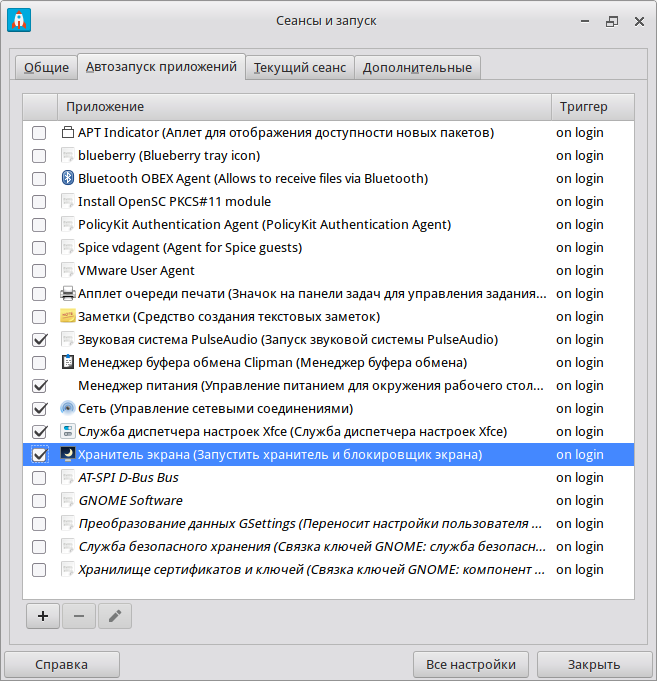Uncheck the PulseAudio sound system checkbox
The height and width of the screenshot is (681, 657).
(x=40, y=340)
